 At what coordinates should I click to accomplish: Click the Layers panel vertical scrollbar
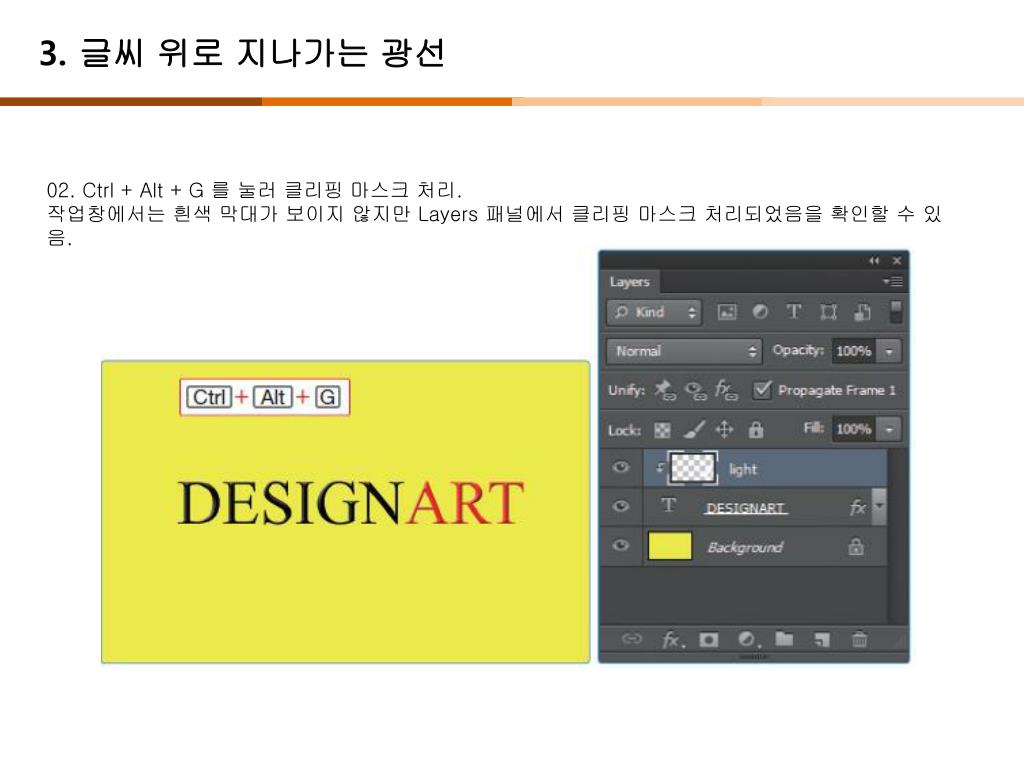pyautogui.click(x=897, y=536)
